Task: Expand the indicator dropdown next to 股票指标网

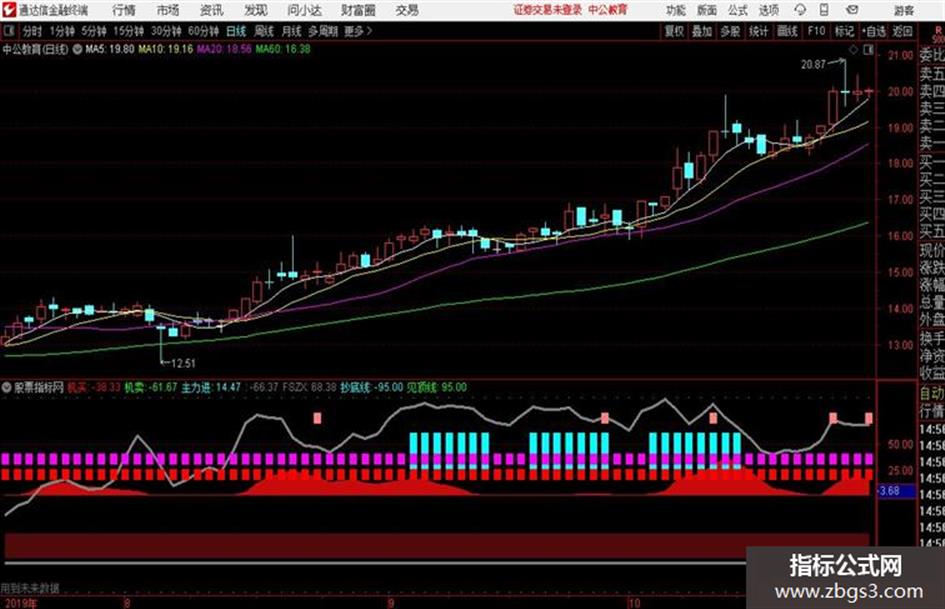Action: pyautogui.click(x=6, y=388)
